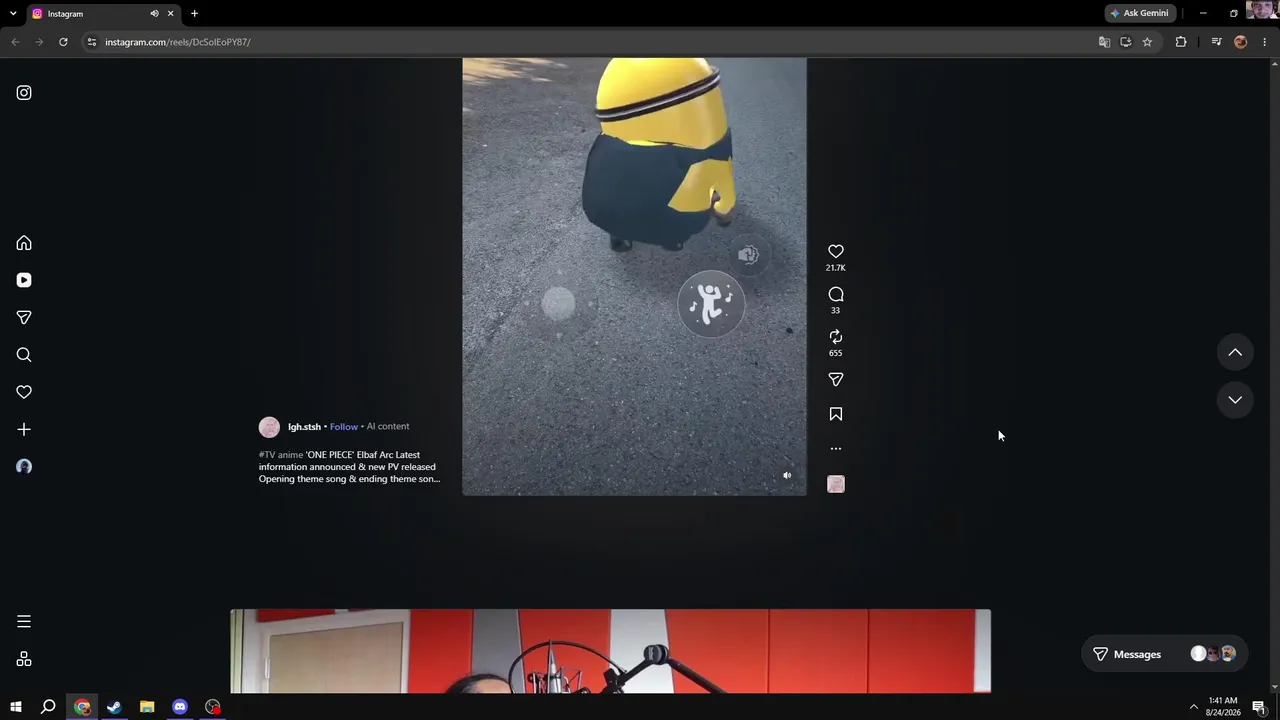Mute the Instagram tab audio
The width and height of the screenshot is (1280, 720).
pos(154,14)
